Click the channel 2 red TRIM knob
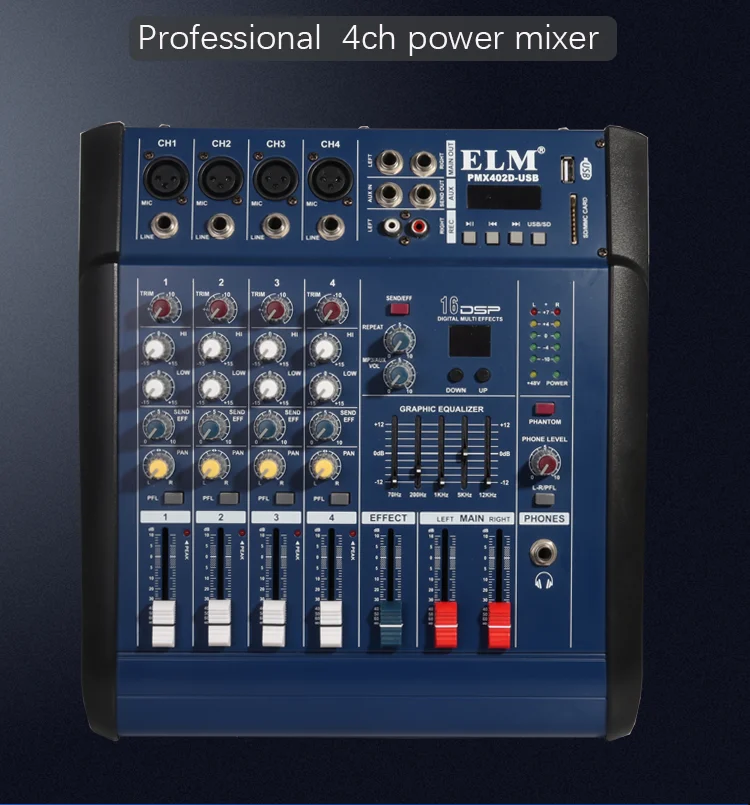750x805 pixels. 219,309
